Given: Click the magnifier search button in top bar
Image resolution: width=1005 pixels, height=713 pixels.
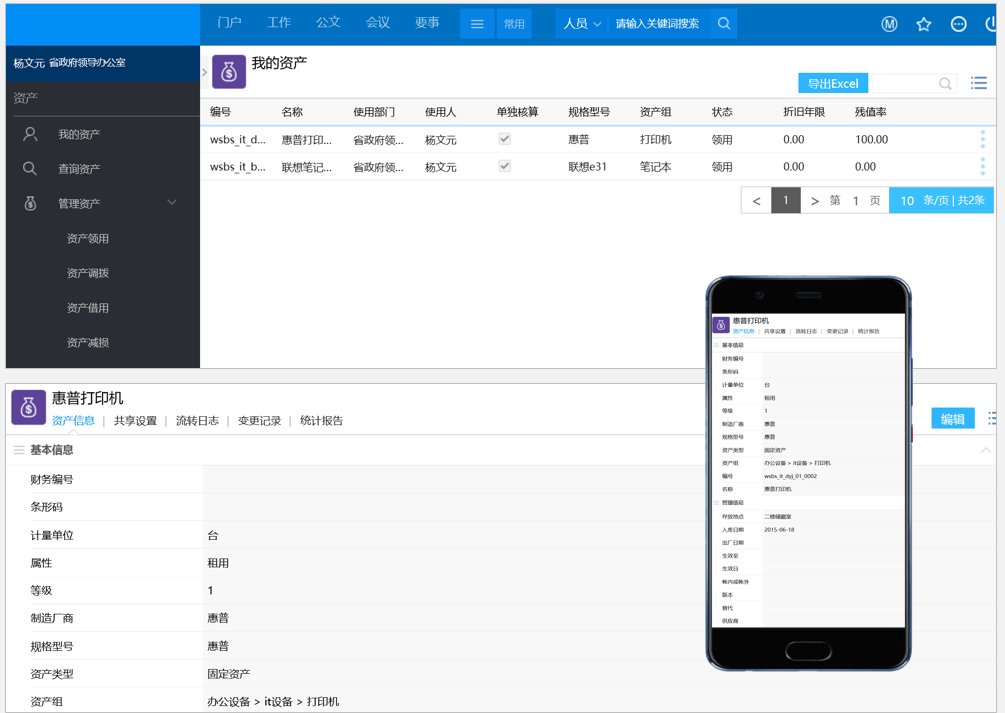Looking at the screenshot, I should click(x=724, y=24).
